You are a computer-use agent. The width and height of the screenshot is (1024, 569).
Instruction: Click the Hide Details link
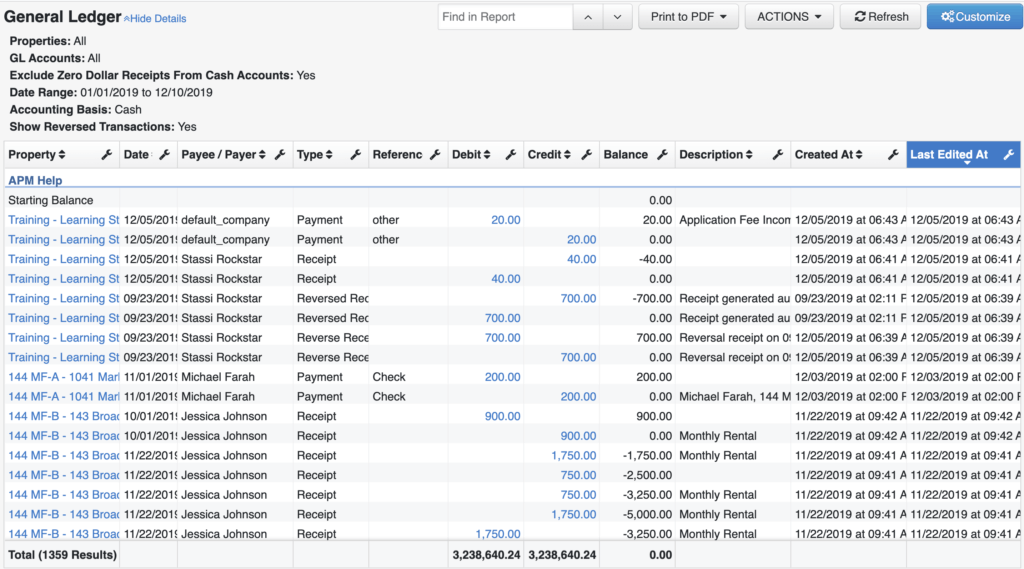tap(155, 19)
